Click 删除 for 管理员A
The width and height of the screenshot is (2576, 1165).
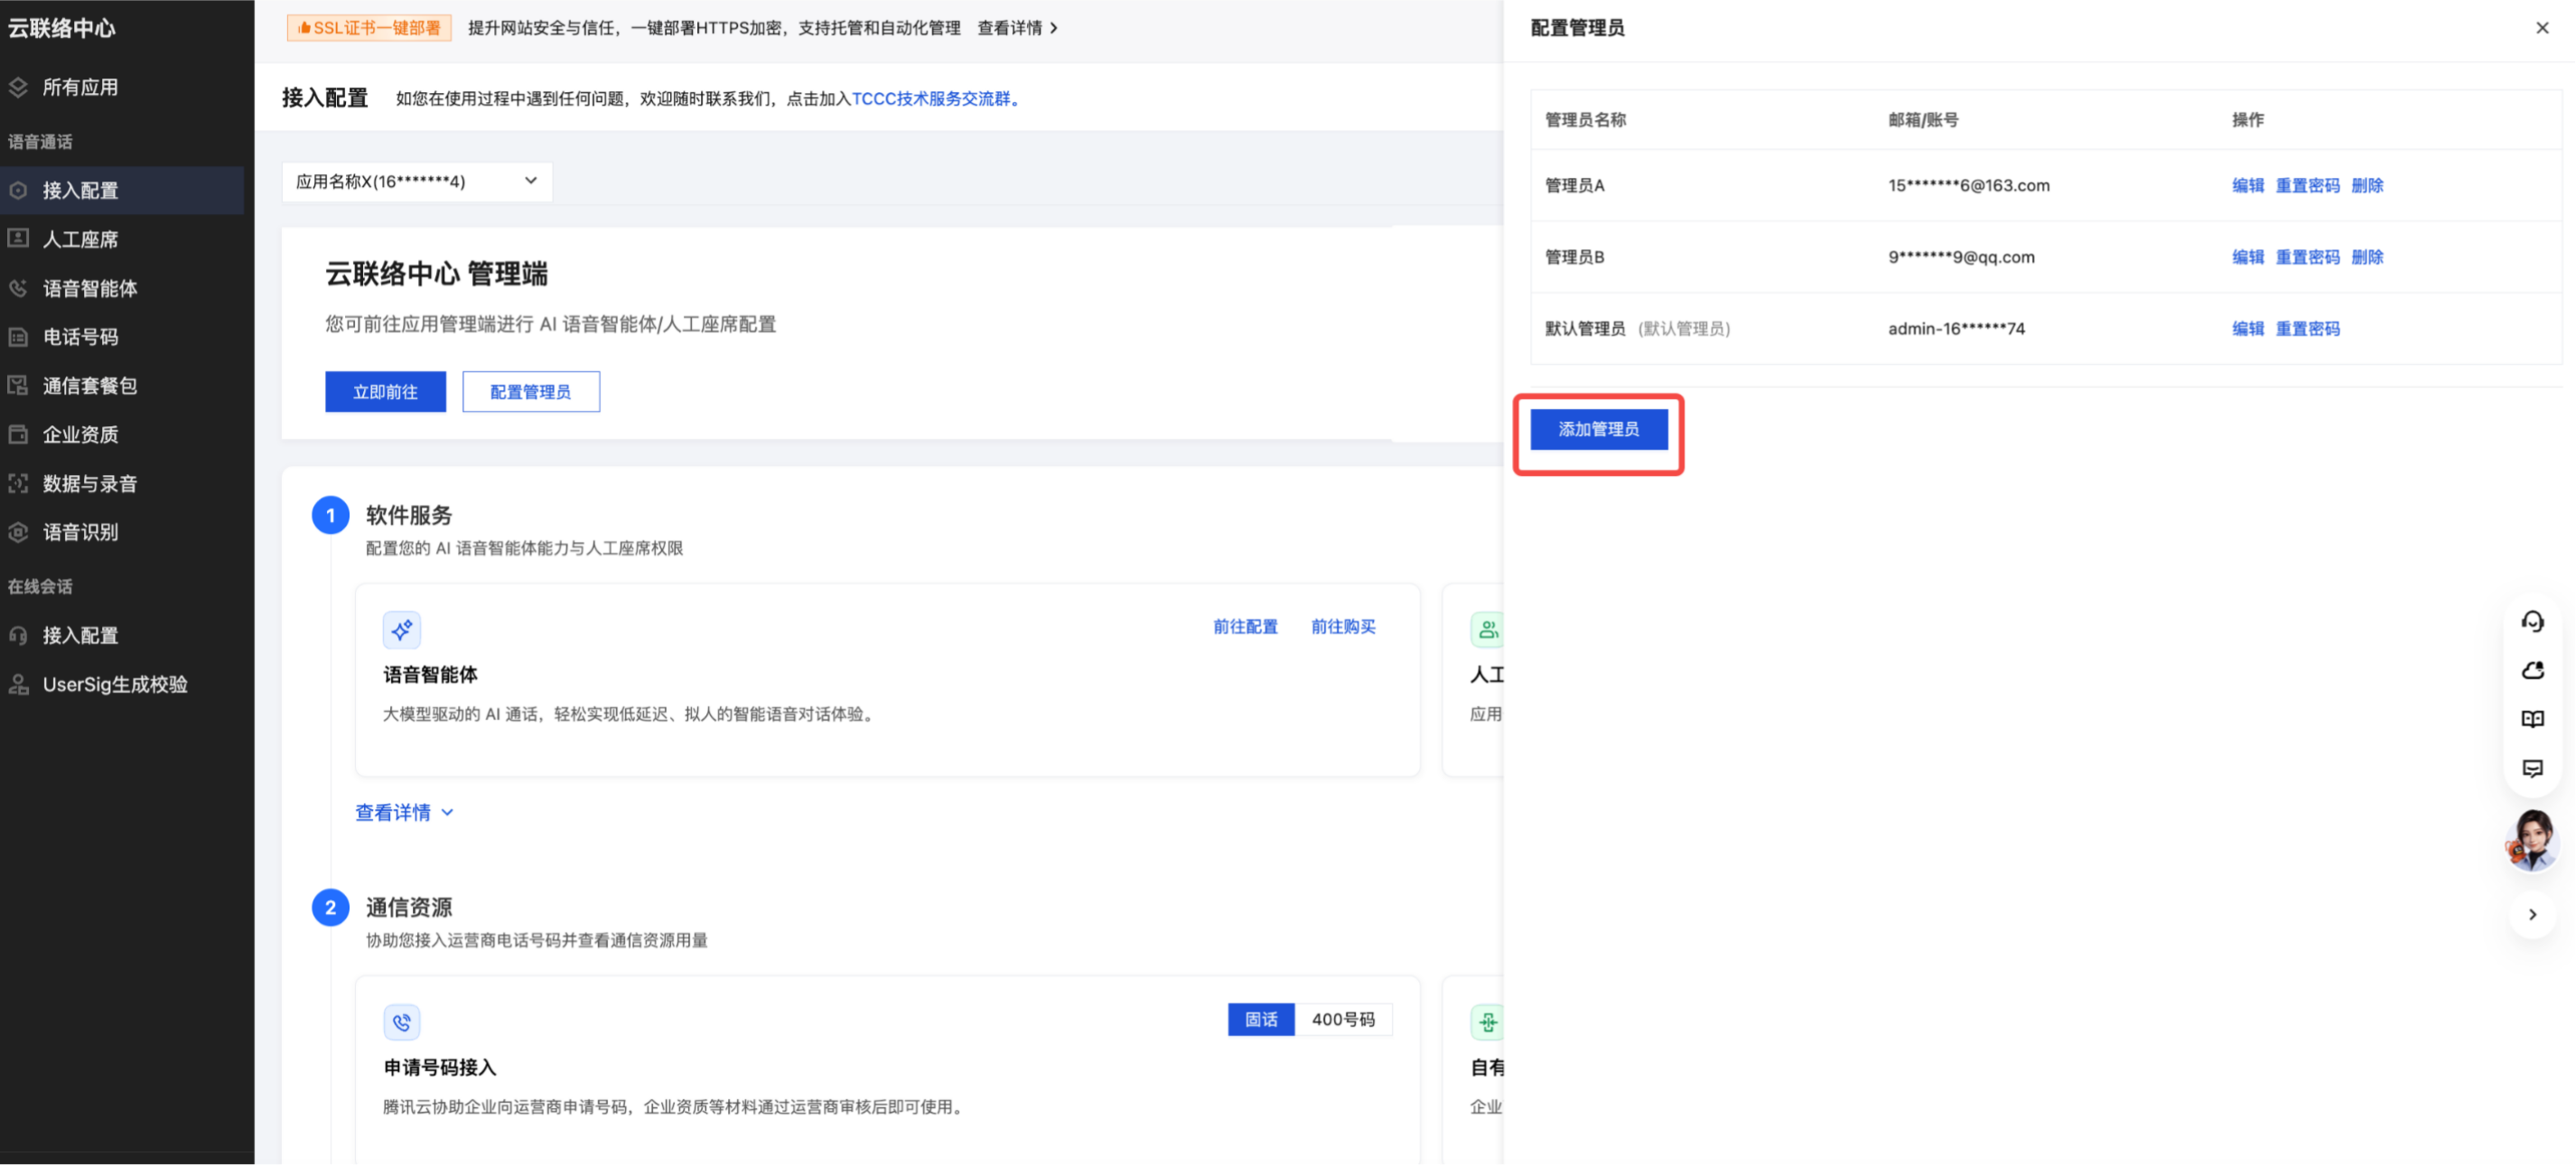(x=2367, y=185)
